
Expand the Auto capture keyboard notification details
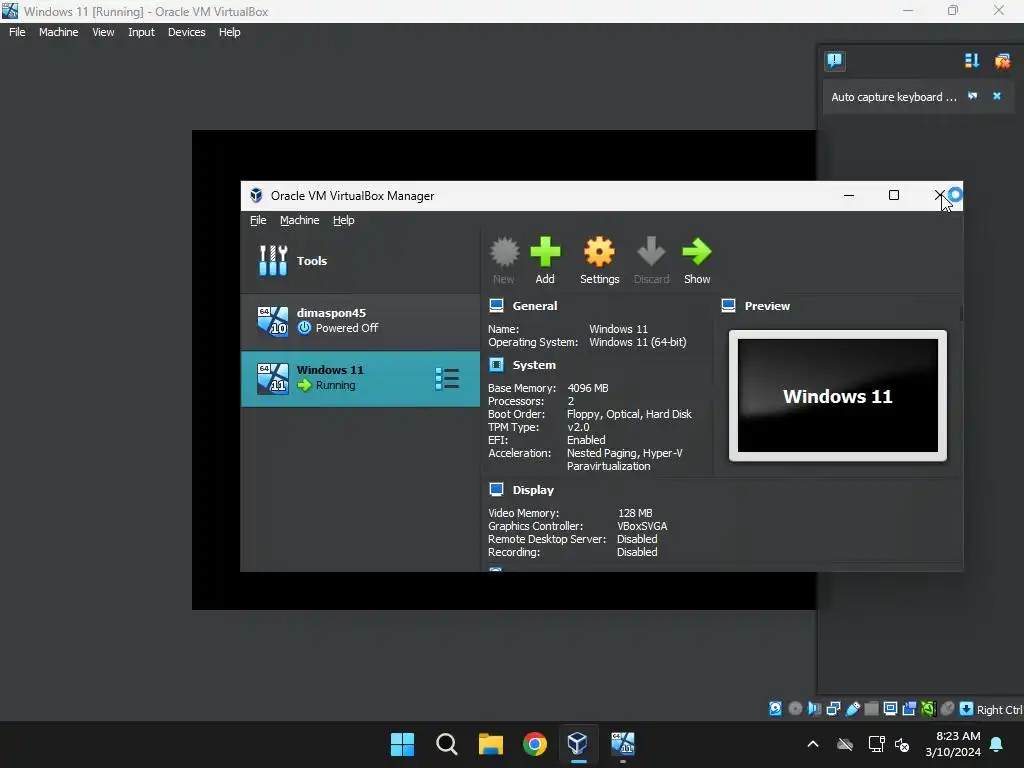[x=972, y=96]
